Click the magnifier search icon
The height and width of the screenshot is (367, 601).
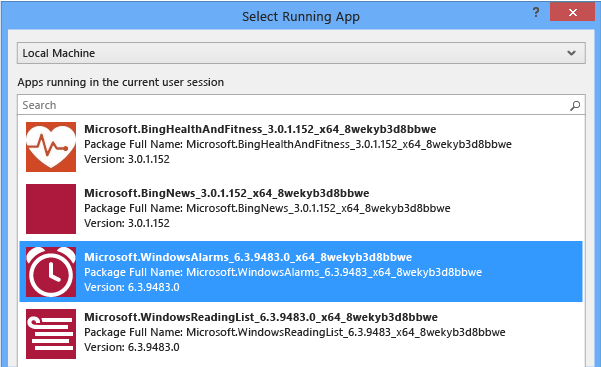575,105
